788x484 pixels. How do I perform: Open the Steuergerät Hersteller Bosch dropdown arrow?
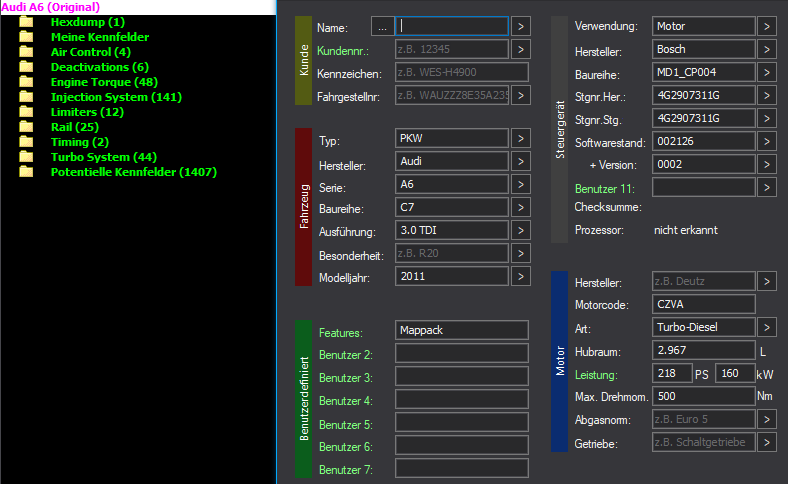767,49
